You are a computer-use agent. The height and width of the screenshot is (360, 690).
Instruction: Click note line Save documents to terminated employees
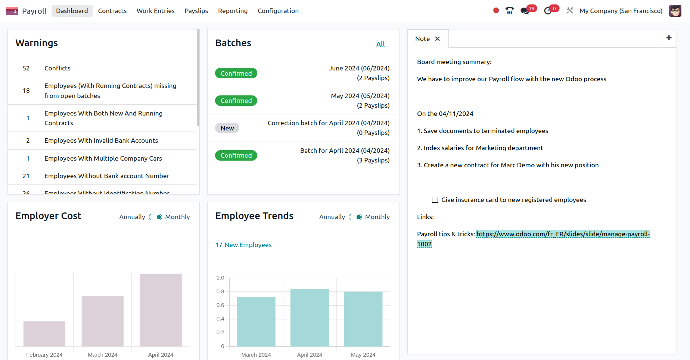coord(482,131)
